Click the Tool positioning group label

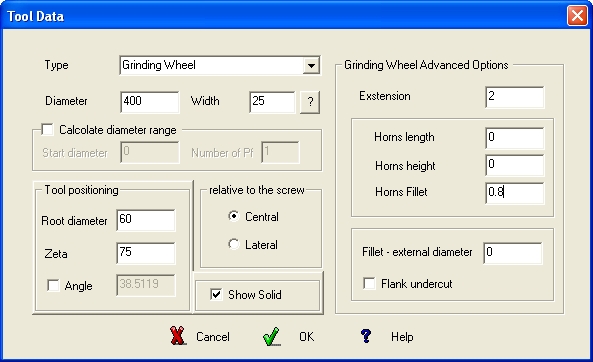point(81,190)
